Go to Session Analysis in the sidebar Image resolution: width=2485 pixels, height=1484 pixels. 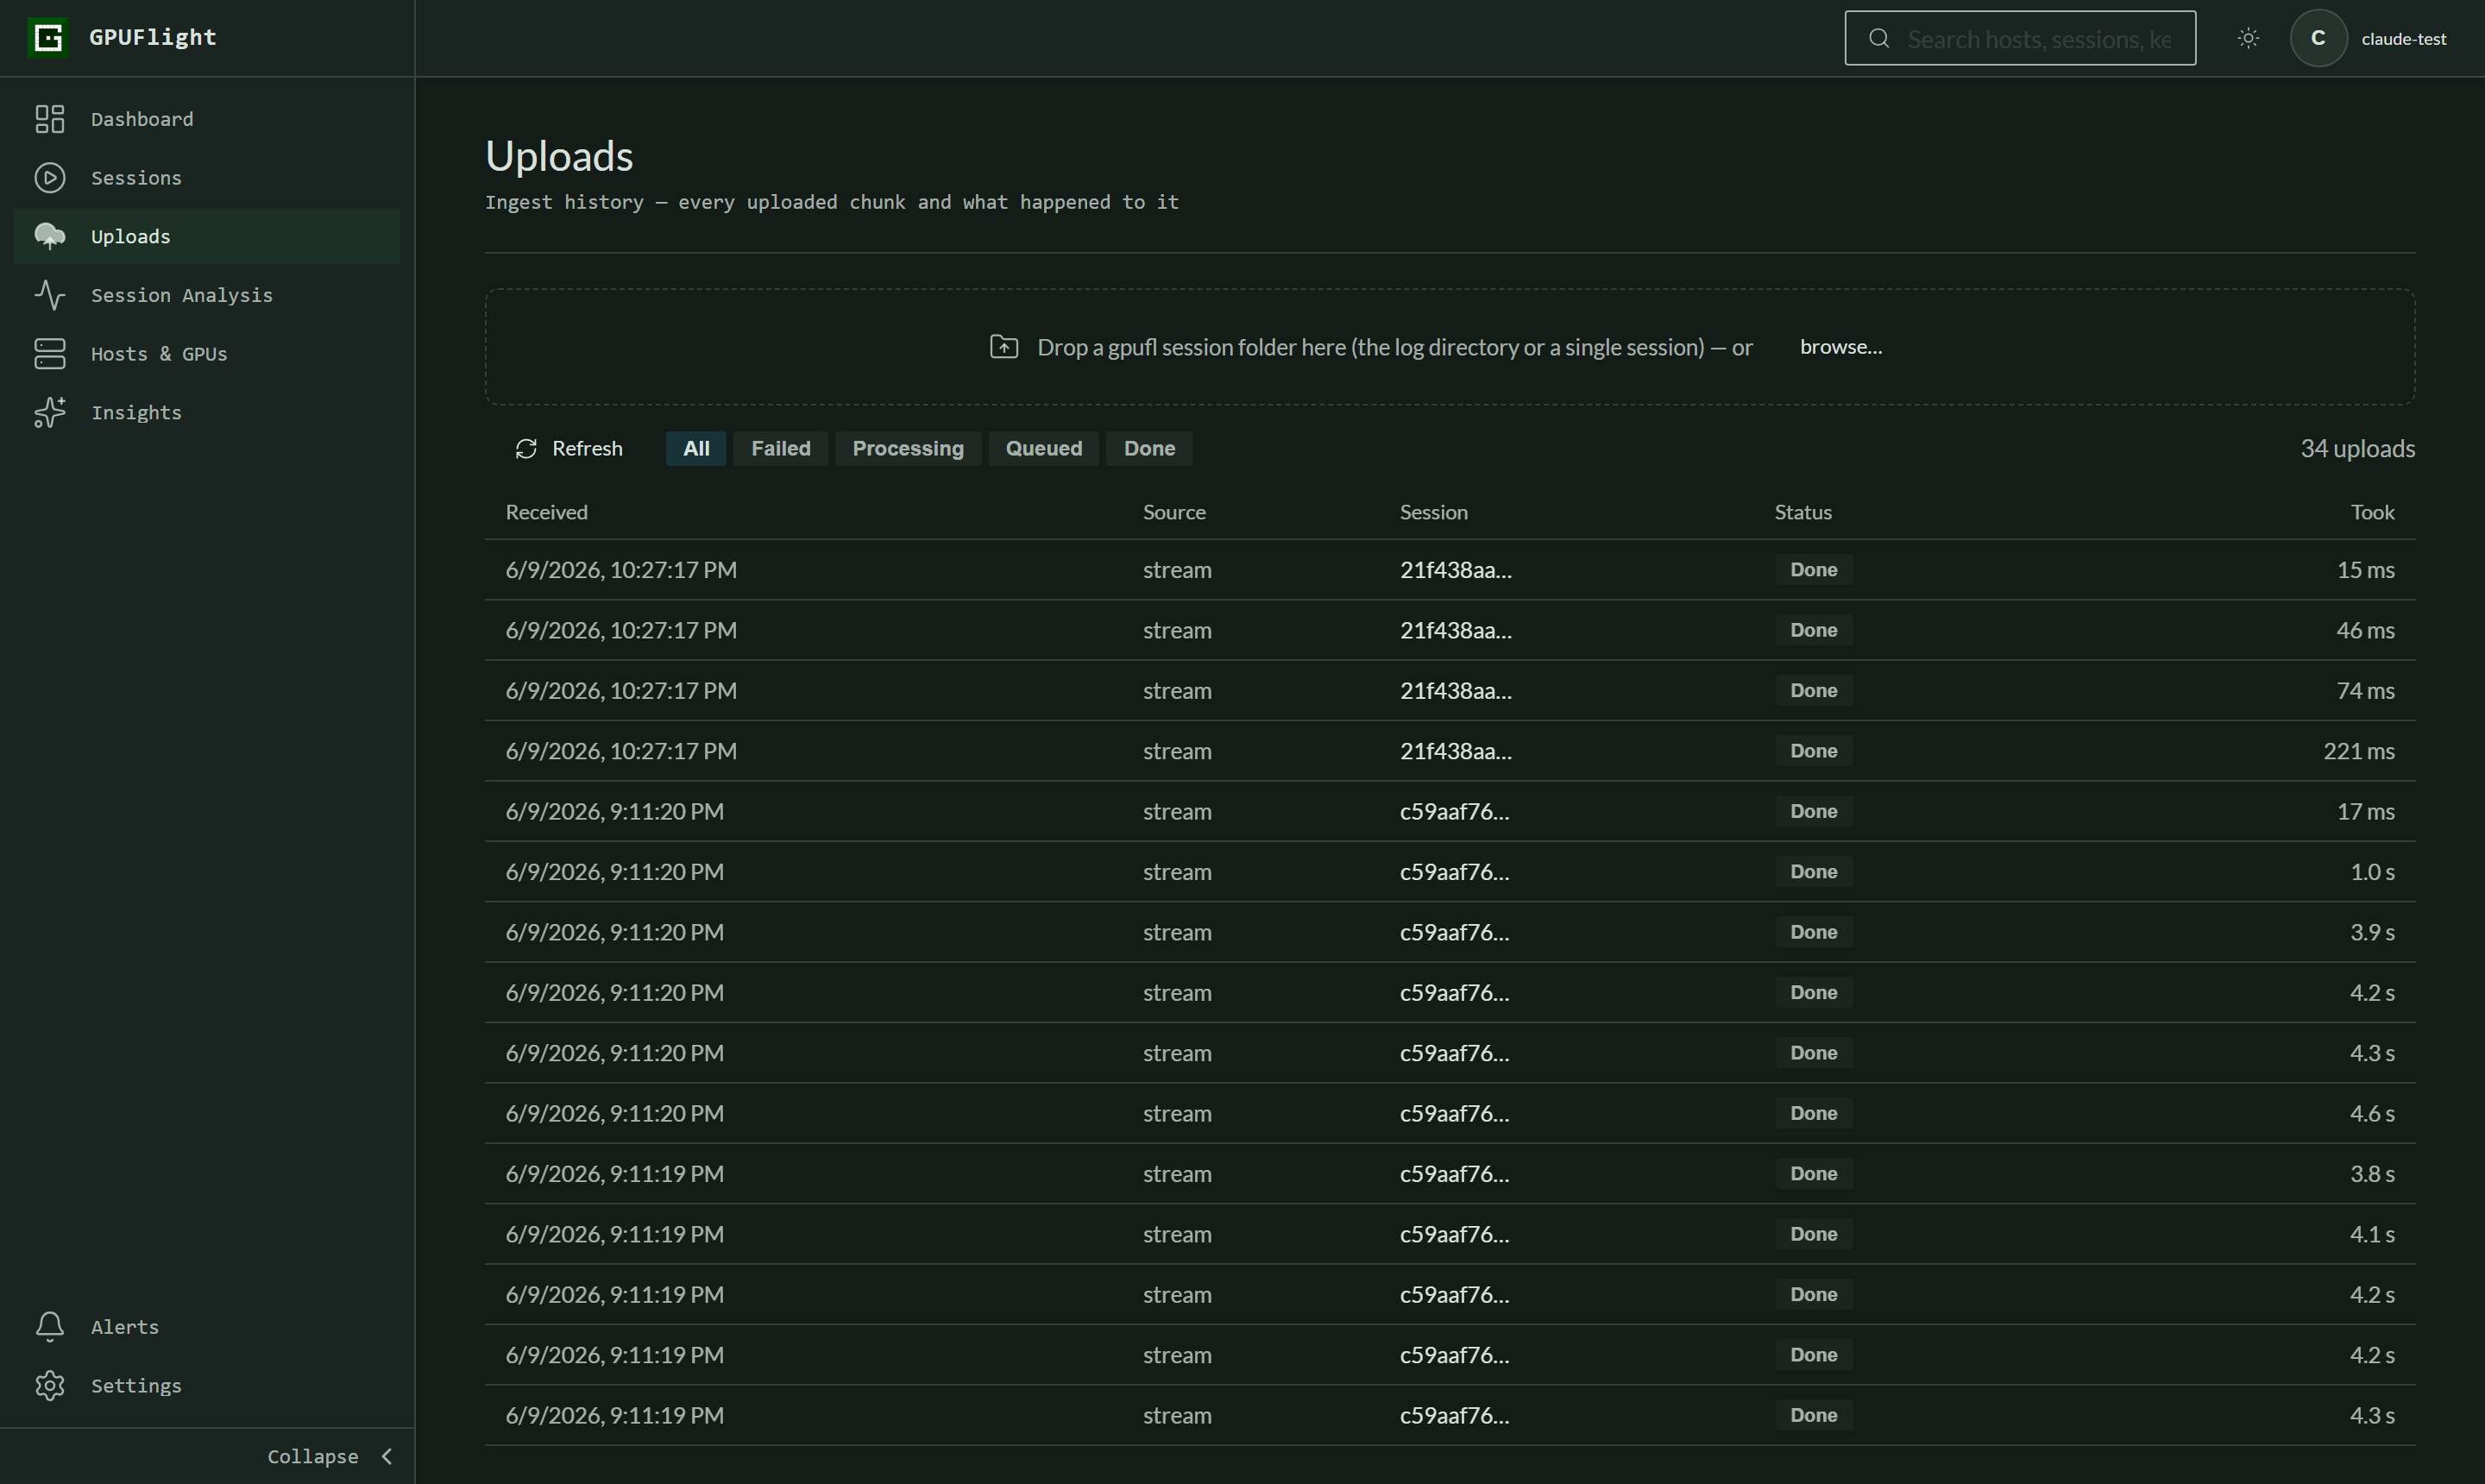click(207, 295)
